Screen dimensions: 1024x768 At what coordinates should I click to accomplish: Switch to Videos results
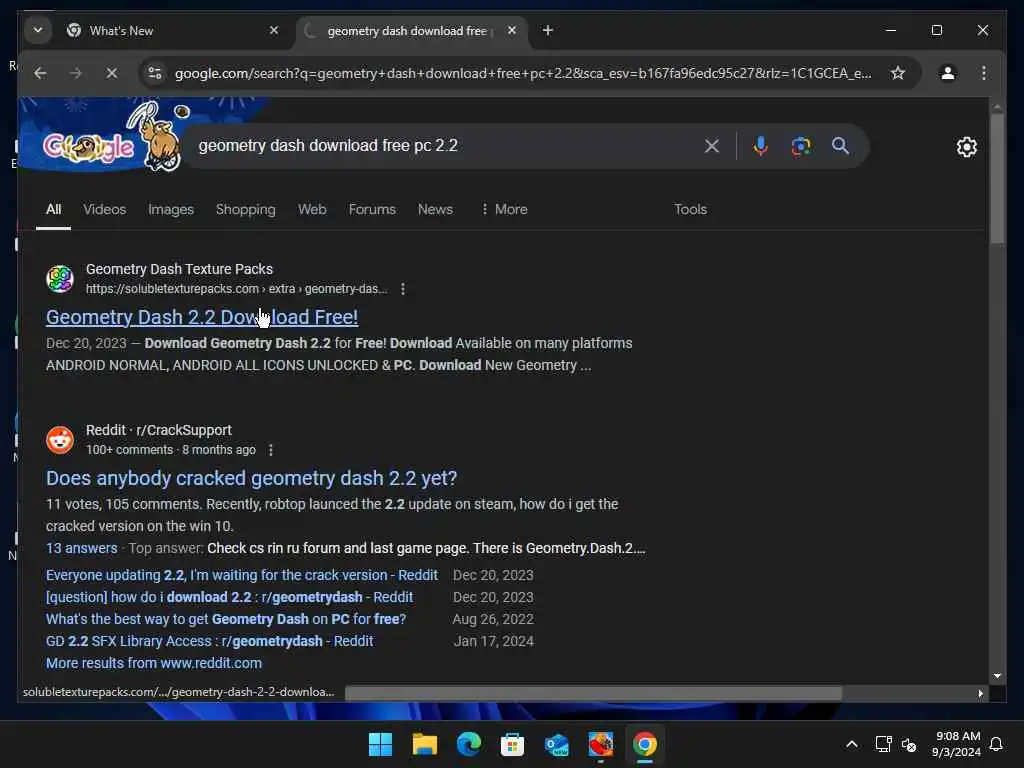click(104, 210)
